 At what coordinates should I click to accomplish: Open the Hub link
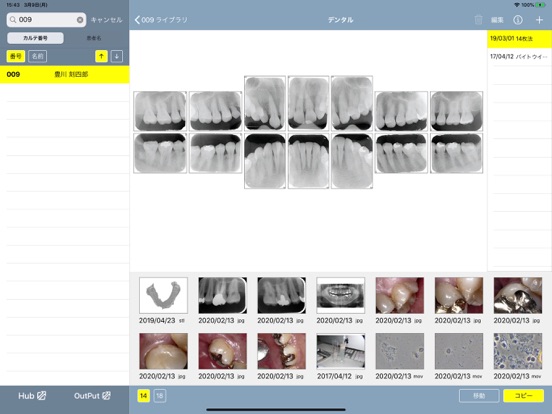pos(32,396)
